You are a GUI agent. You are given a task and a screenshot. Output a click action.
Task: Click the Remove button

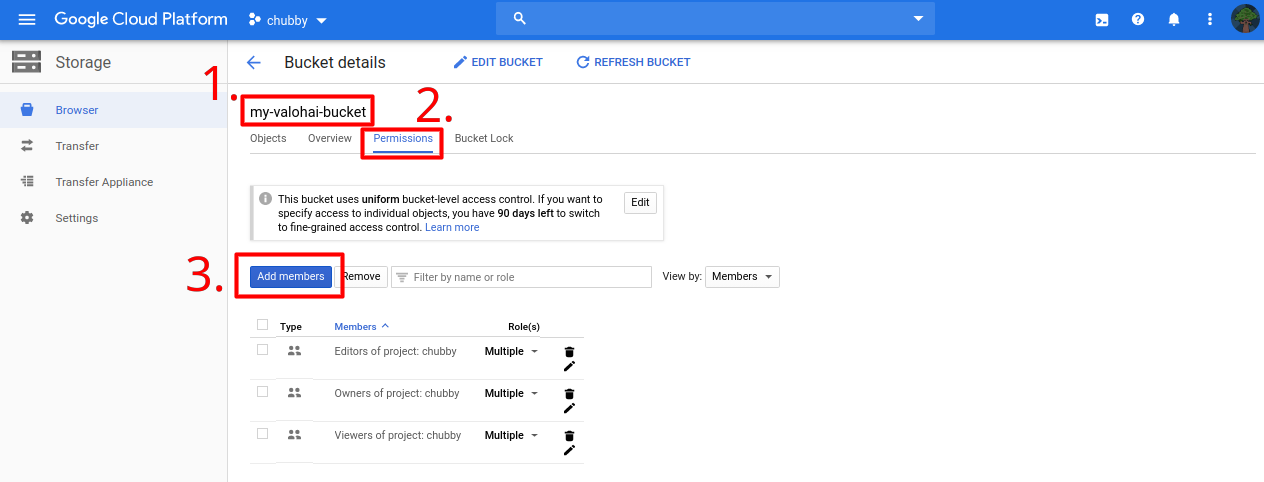point(360,277)
